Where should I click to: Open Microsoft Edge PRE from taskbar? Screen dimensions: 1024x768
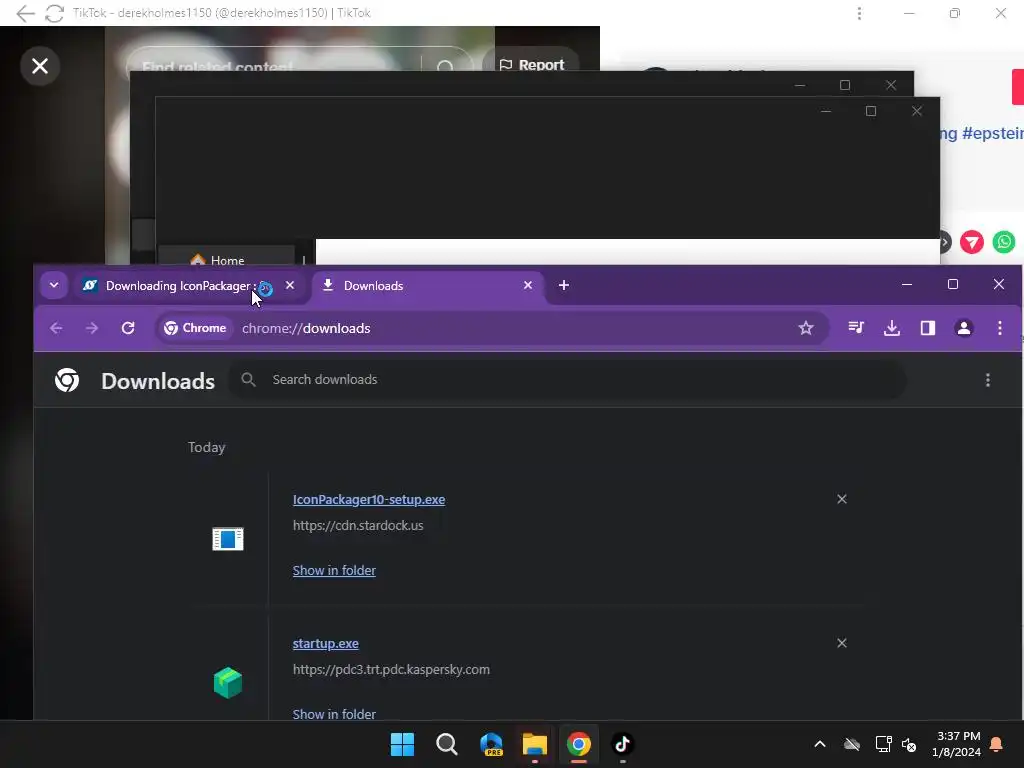pos(491,744)
